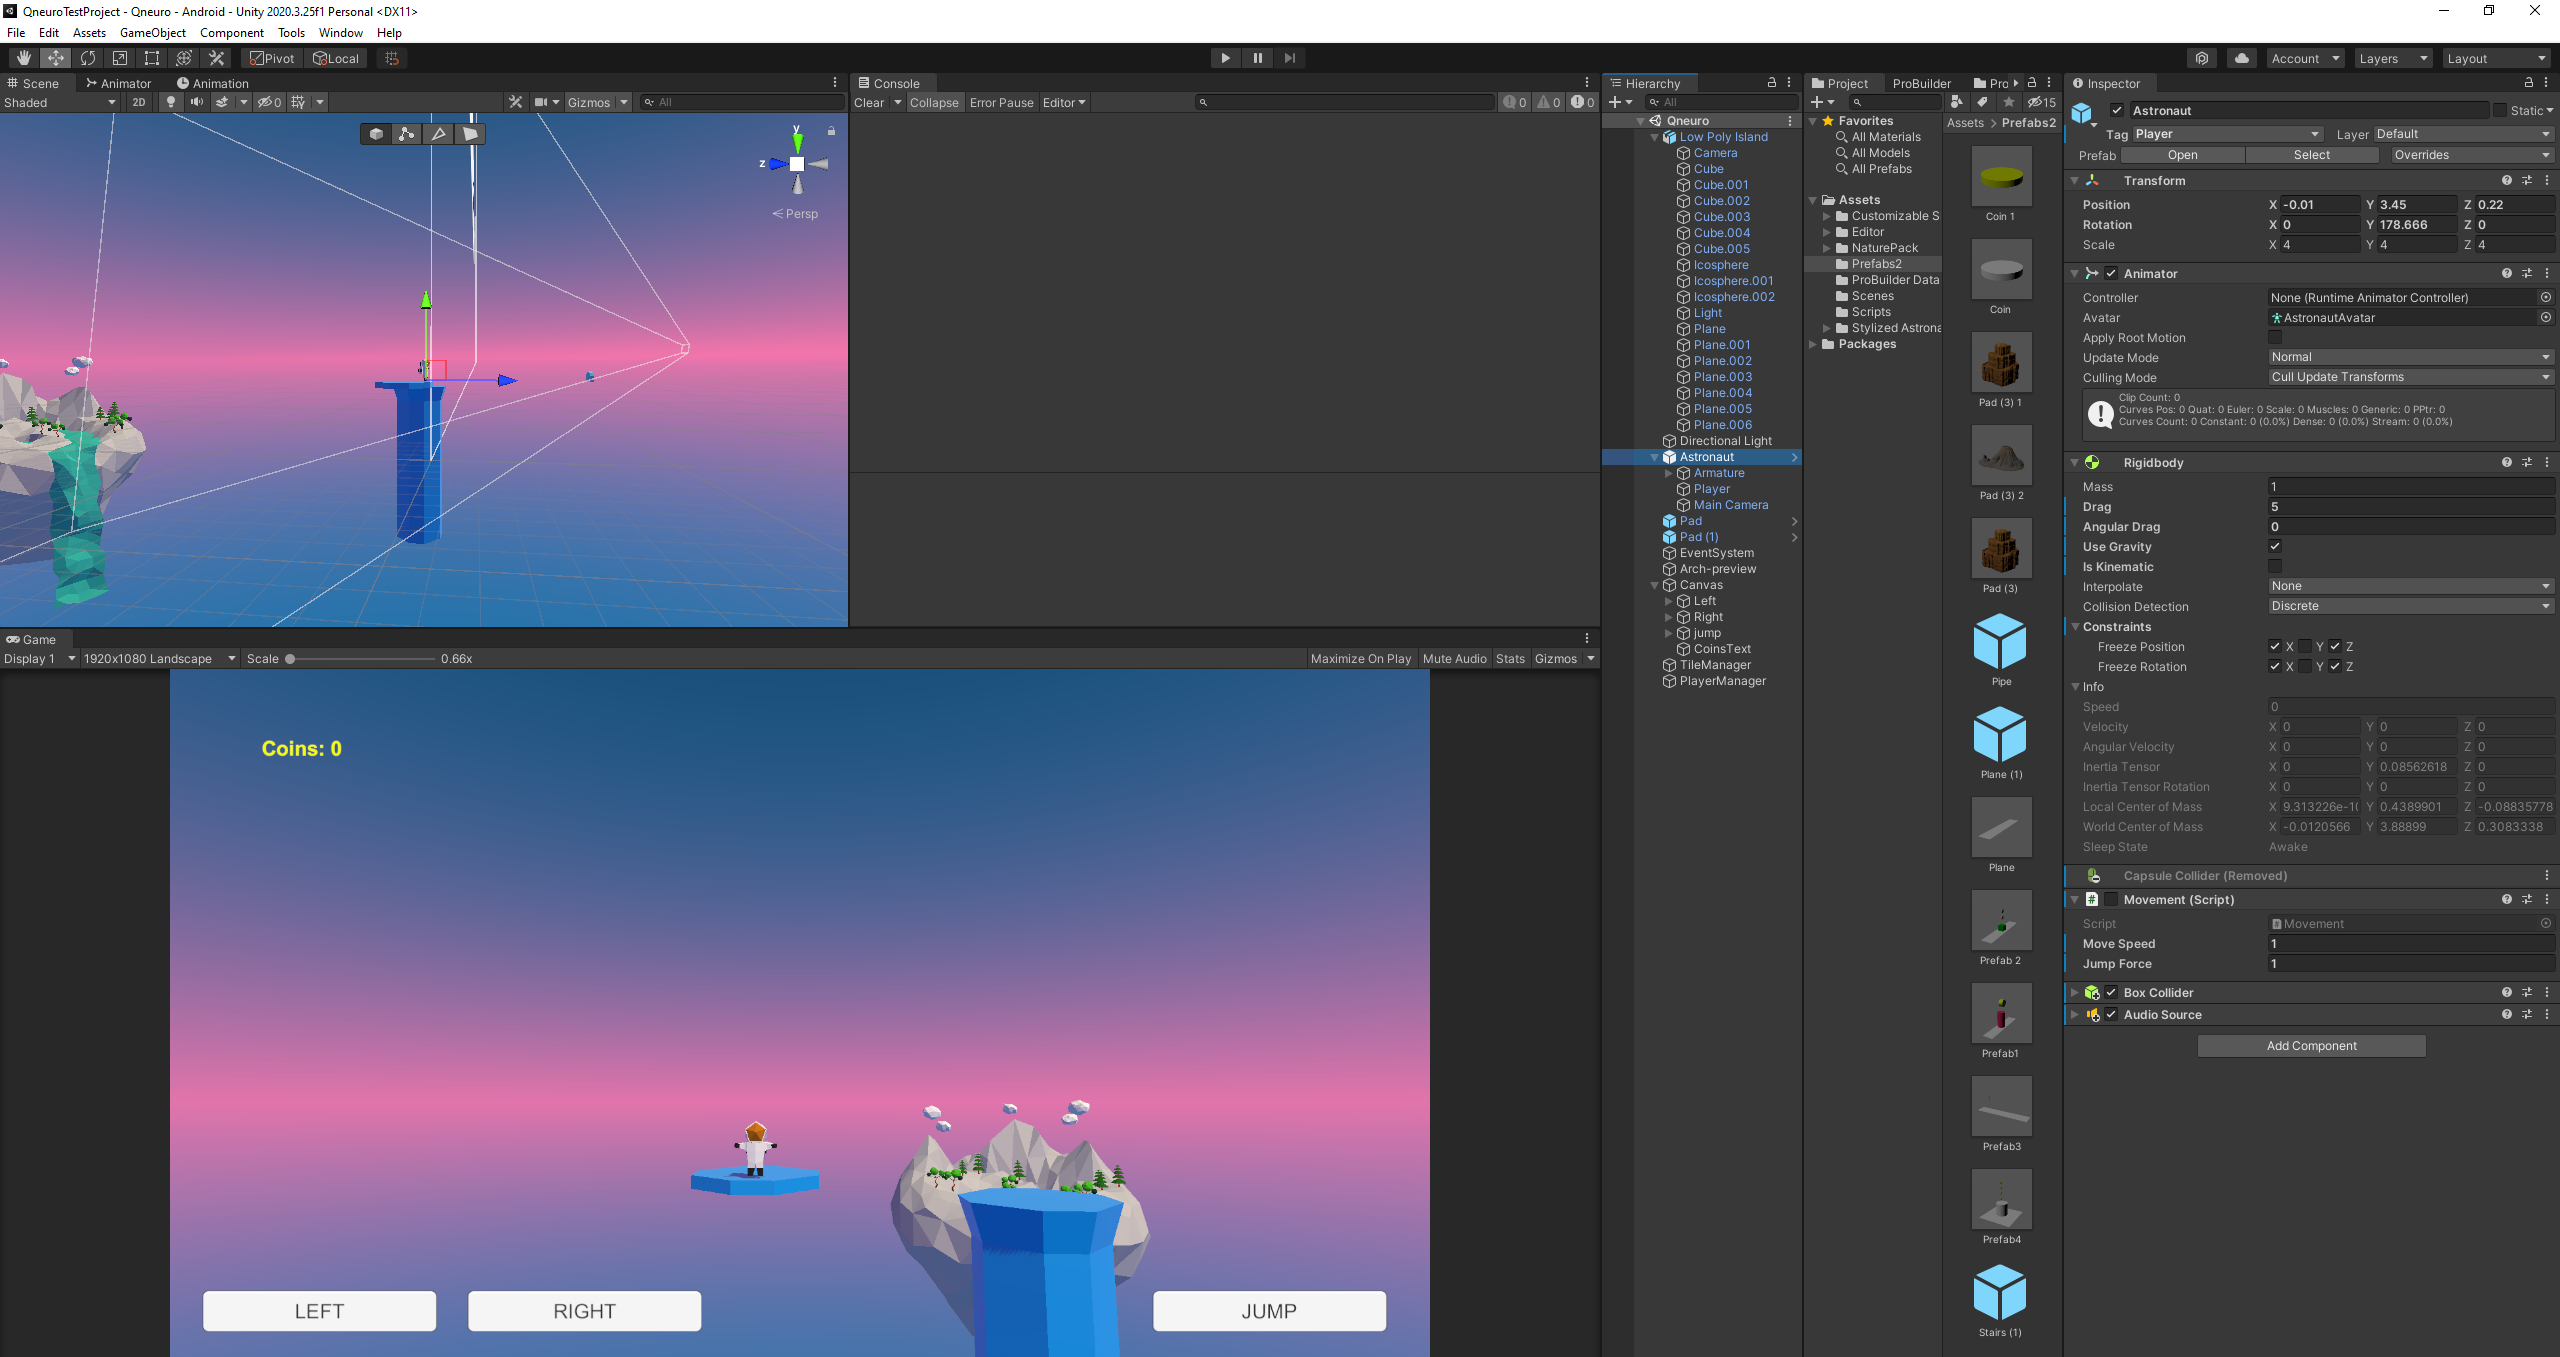The image size is (2560, 1357).
Task: Toggle scene audio speaker icon
Action: point(197,102)
